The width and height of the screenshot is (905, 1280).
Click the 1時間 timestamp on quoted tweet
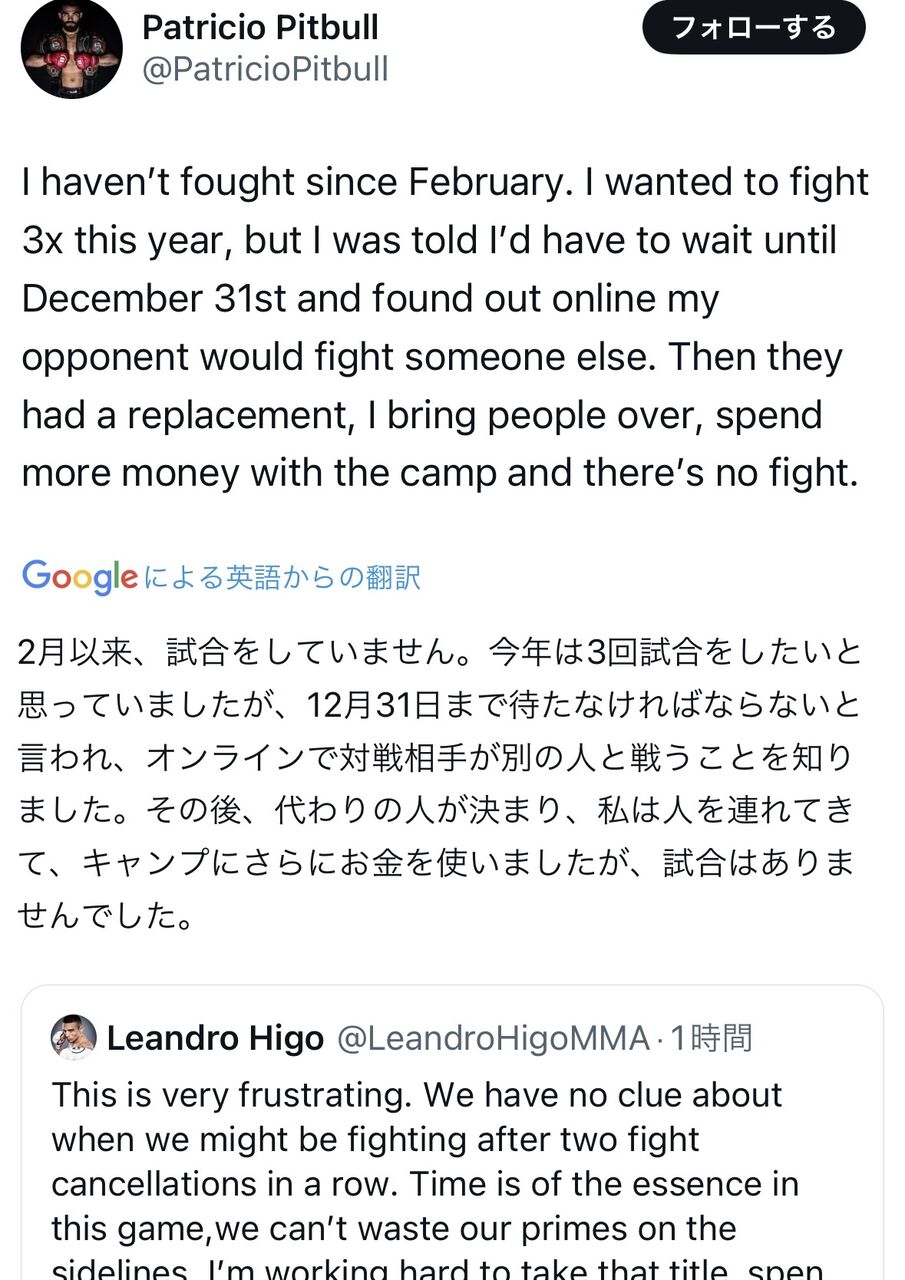pyautogui.click(x=710, y=1039)
